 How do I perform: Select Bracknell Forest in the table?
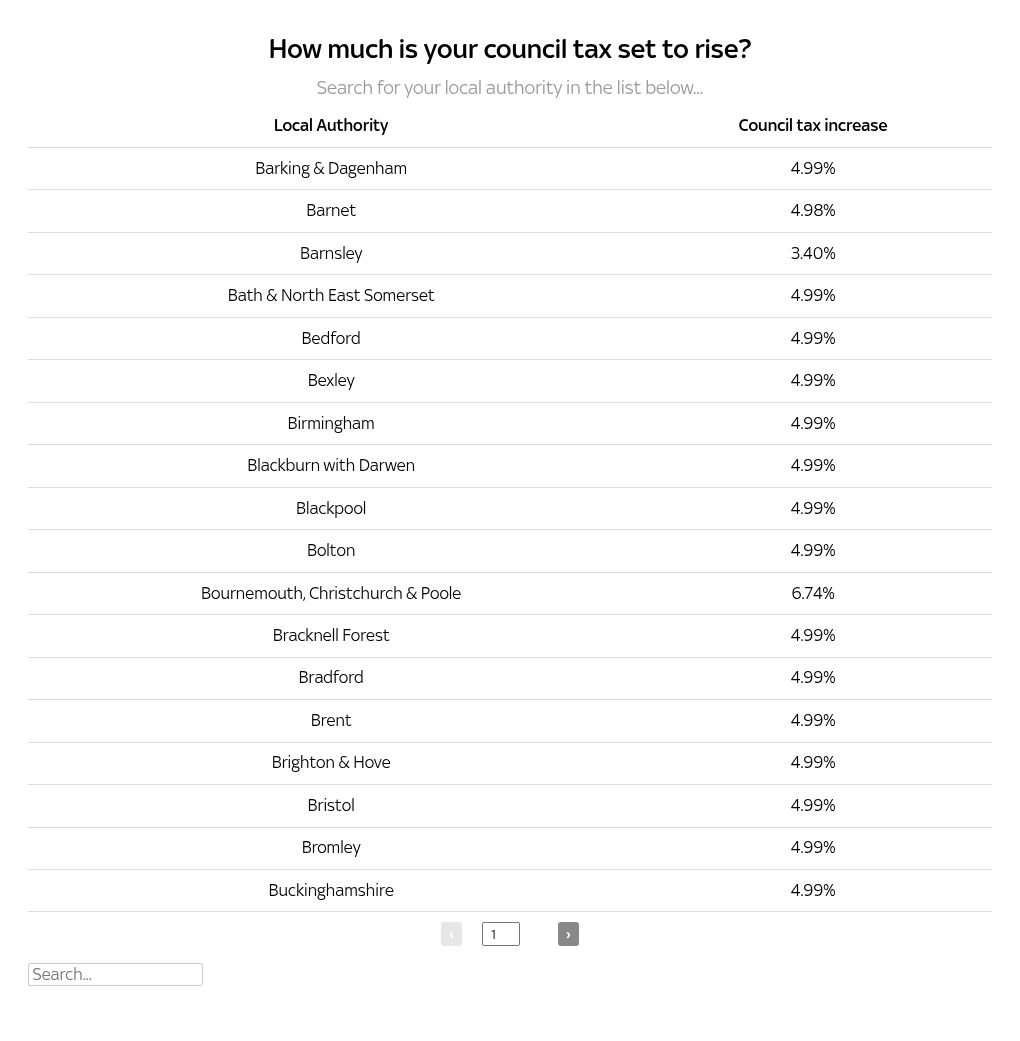(x=331, y=636)
